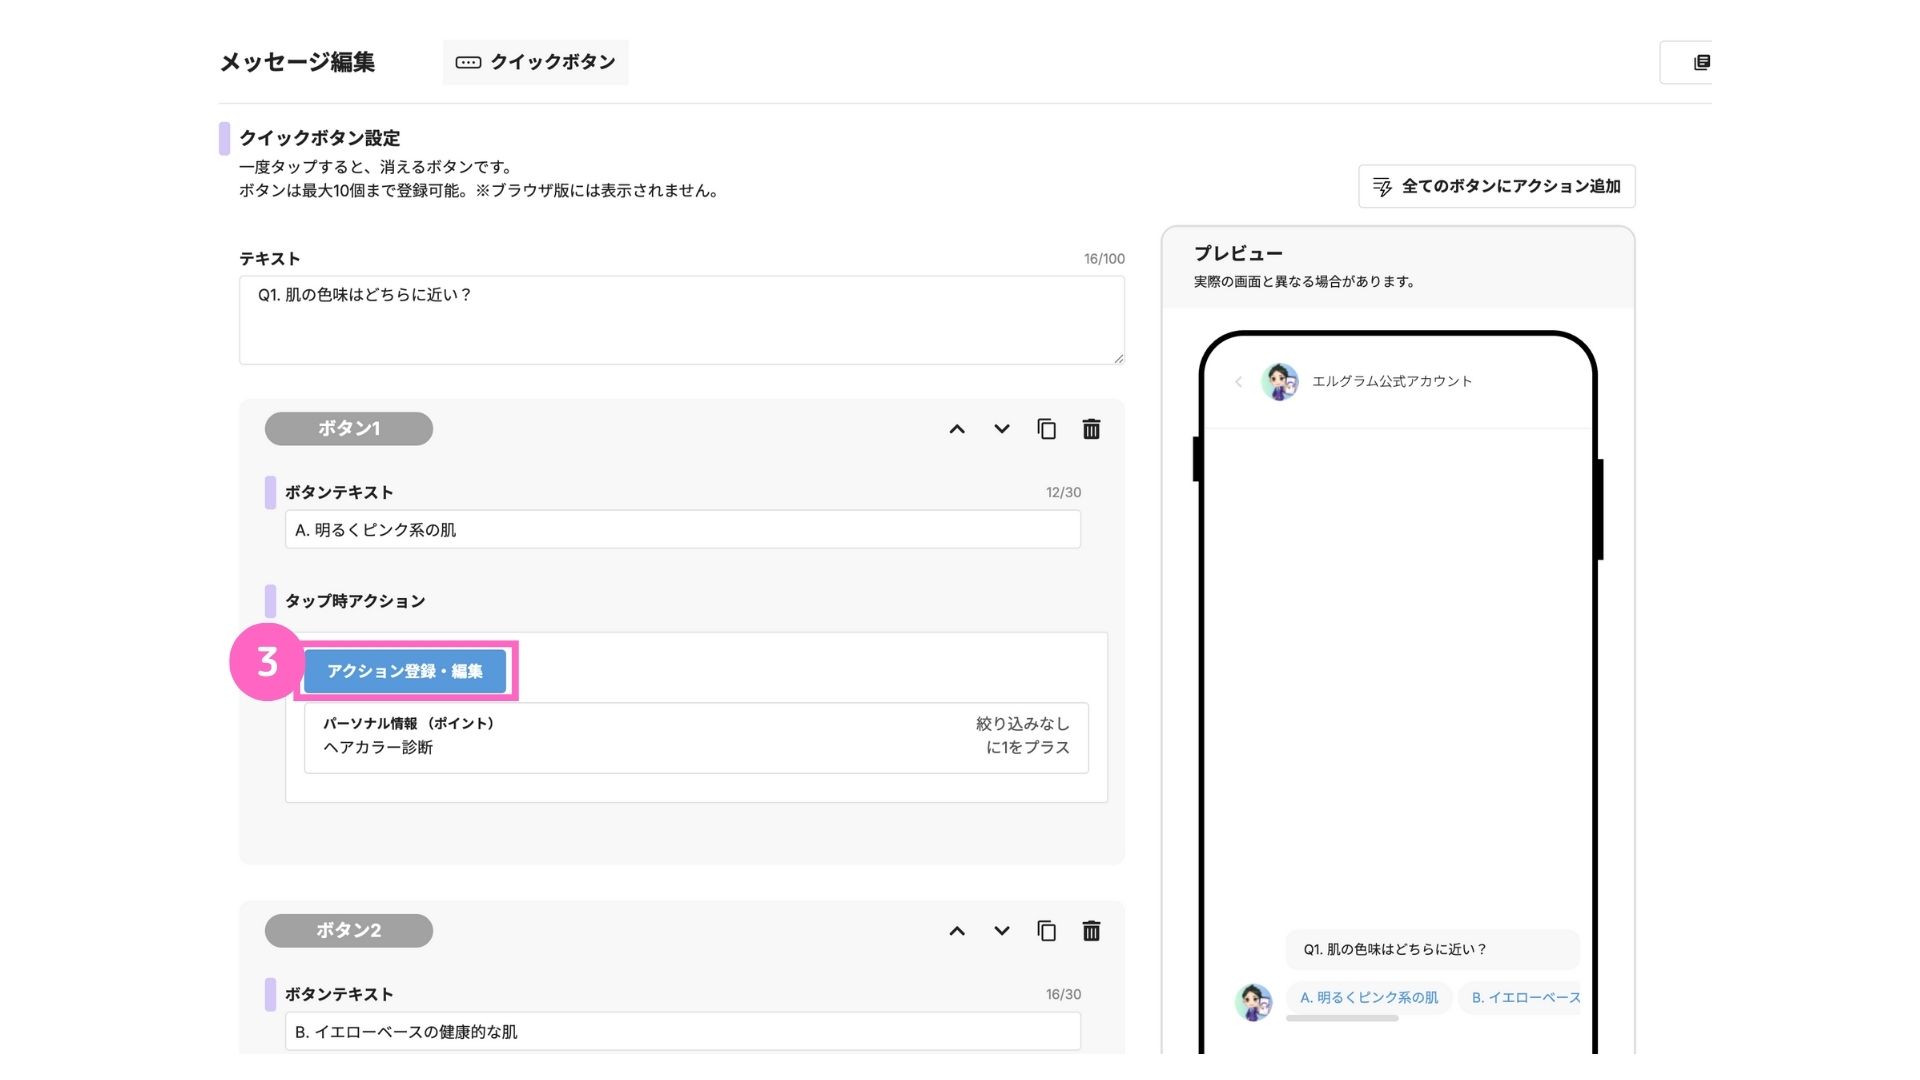Move ボタン2 down with the chevron
This screenshot has height=1080, width=1920.
pyautogui.click(x=1001, y=931)
